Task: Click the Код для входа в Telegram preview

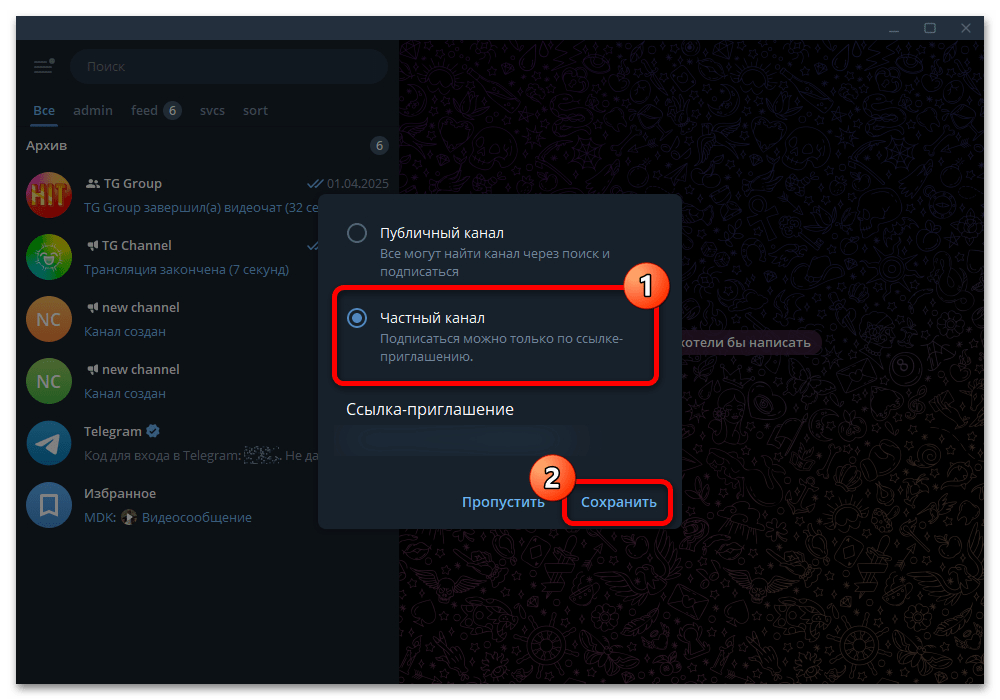Action: coord(201,455)
